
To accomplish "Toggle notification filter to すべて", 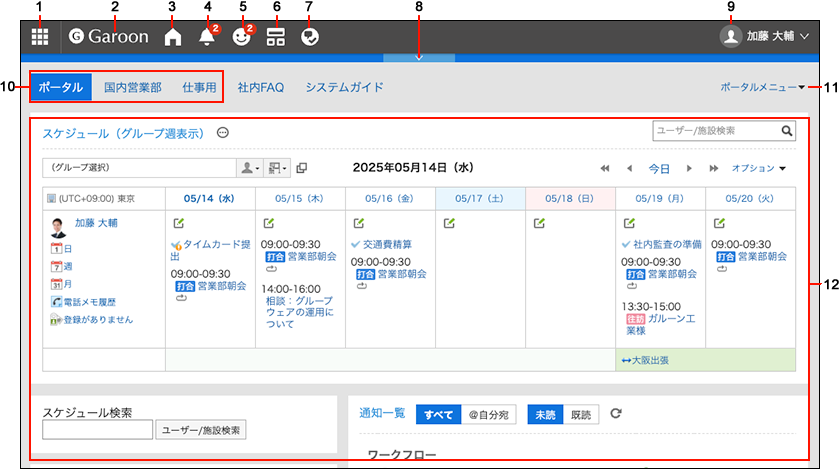I will pyautogui.click(x=438, y=413).
